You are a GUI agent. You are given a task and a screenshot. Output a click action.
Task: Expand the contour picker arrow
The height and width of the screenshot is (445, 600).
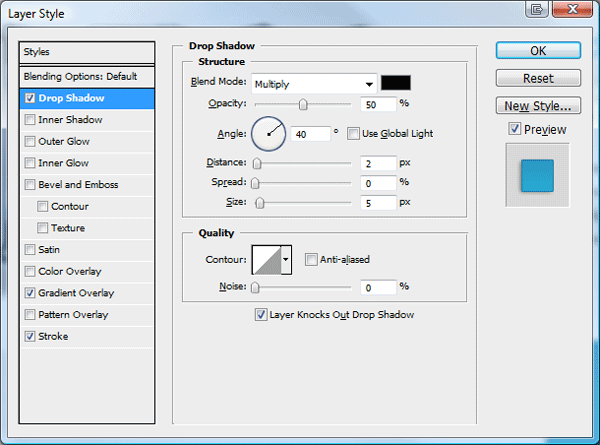(286, 260)
